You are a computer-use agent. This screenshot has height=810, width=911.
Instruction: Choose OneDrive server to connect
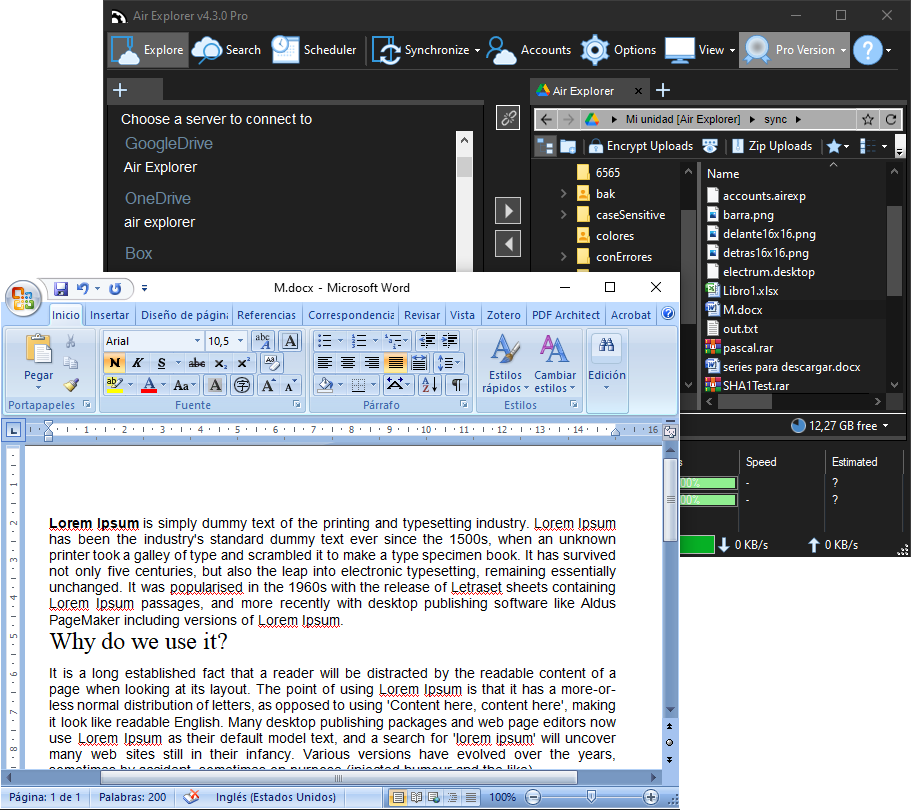pos(157,198)
